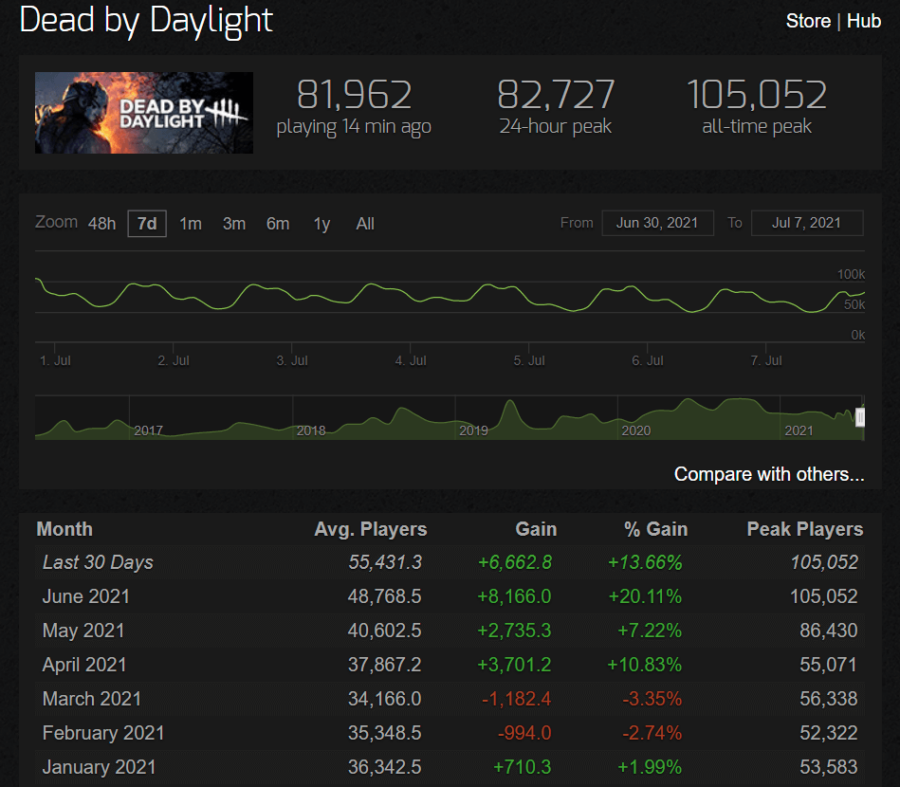Screen dimensions: 900x787
Task: Select the May 2021 row label
Action: (x=83, y=631)
